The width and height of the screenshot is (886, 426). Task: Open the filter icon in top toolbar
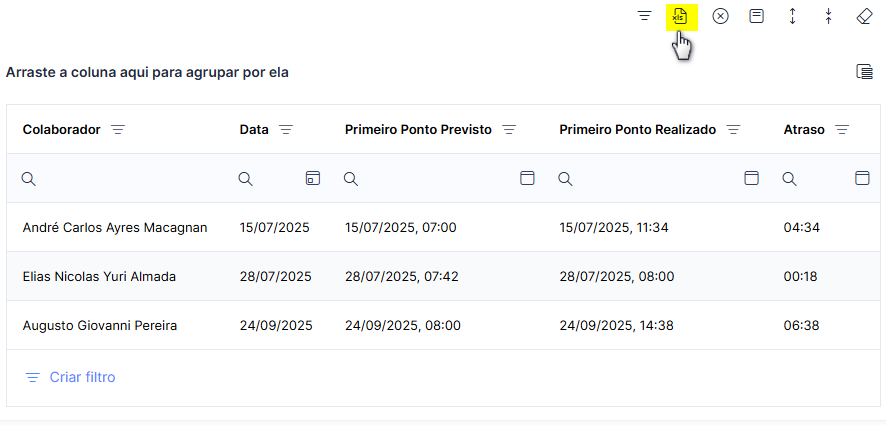click(x=644, y=16)
